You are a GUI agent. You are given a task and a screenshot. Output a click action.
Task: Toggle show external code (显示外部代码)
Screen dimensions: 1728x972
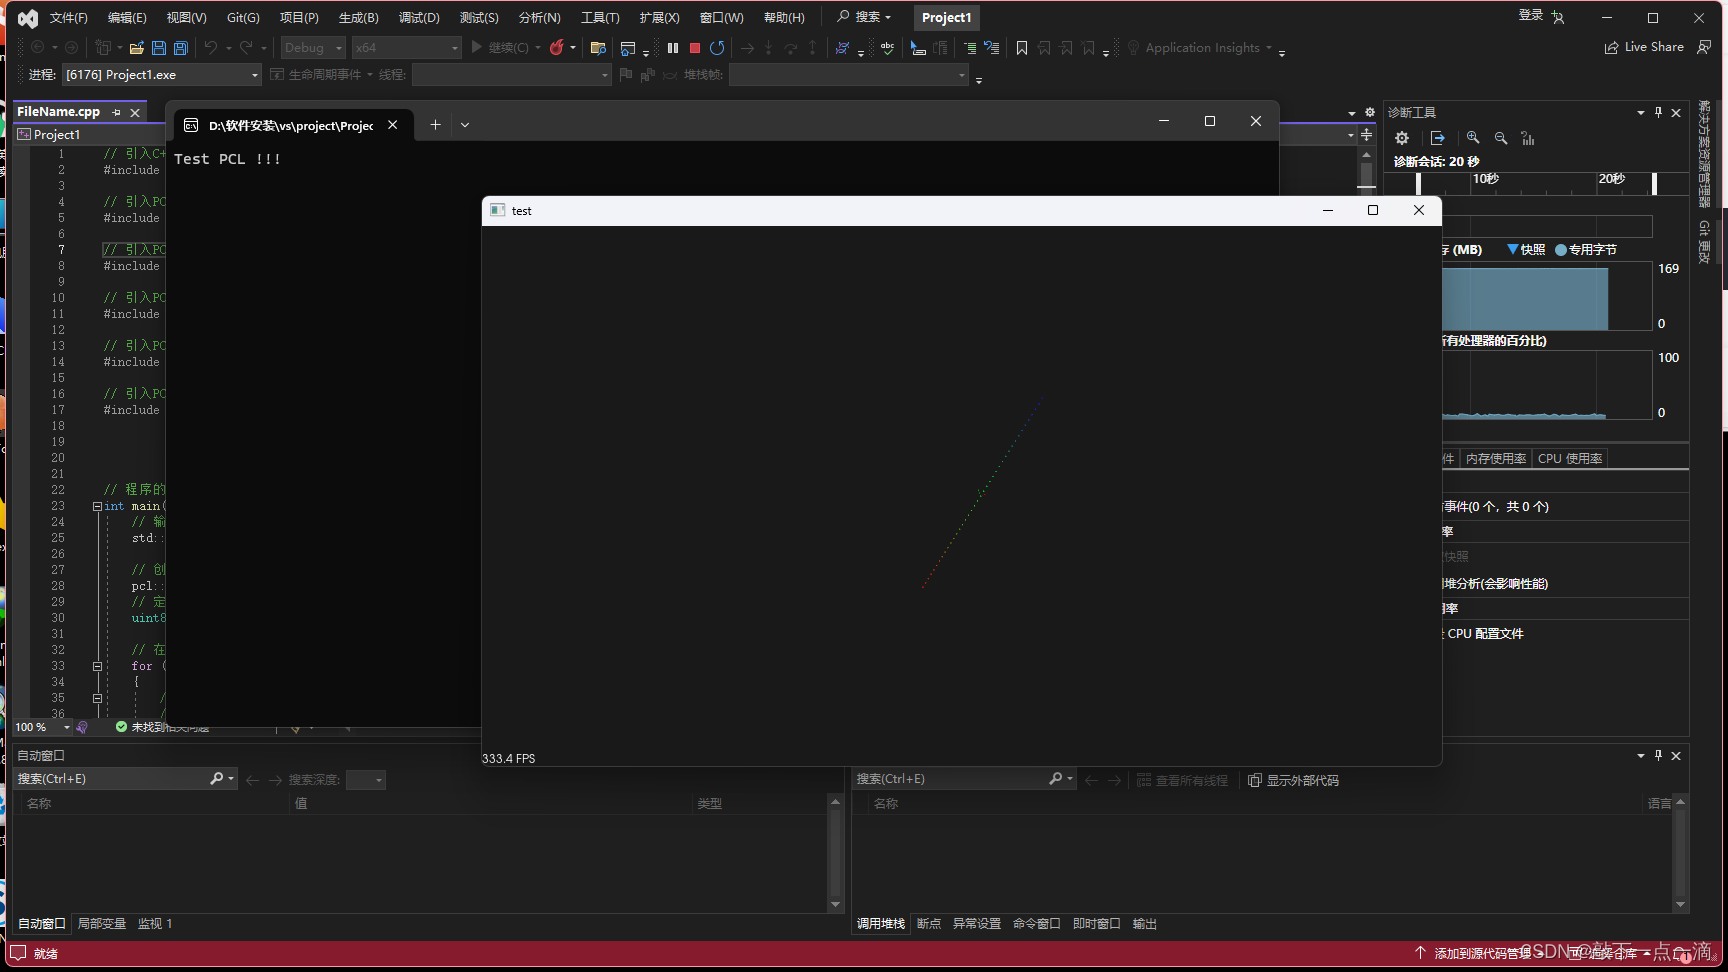click(x=1293, y=780)
